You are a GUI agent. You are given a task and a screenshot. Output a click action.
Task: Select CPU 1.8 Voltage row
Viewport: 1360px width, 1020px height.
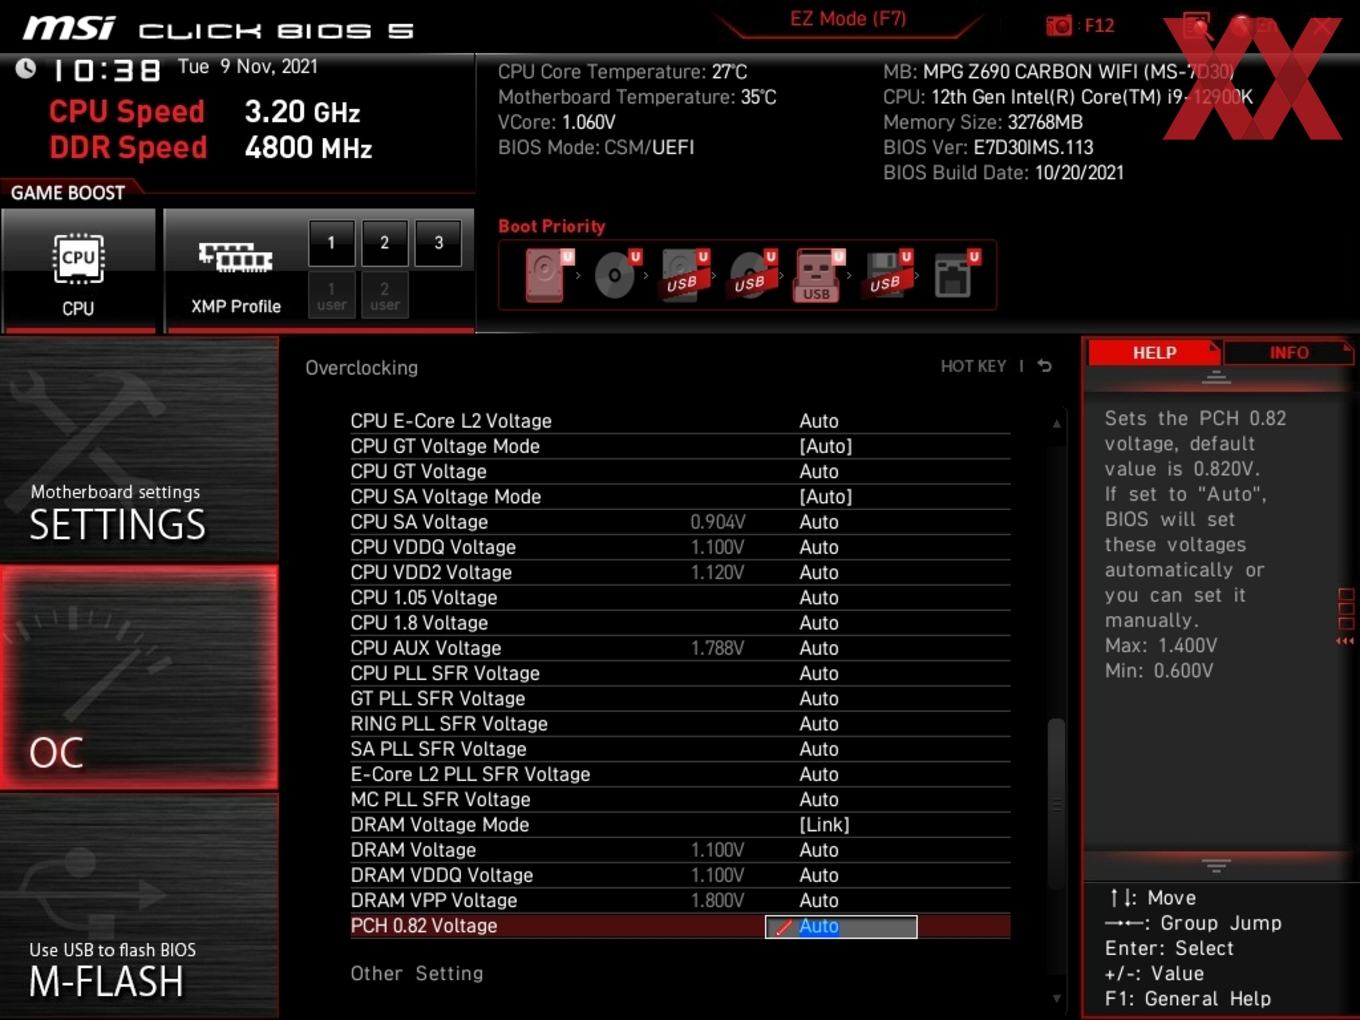coord(680,623)
